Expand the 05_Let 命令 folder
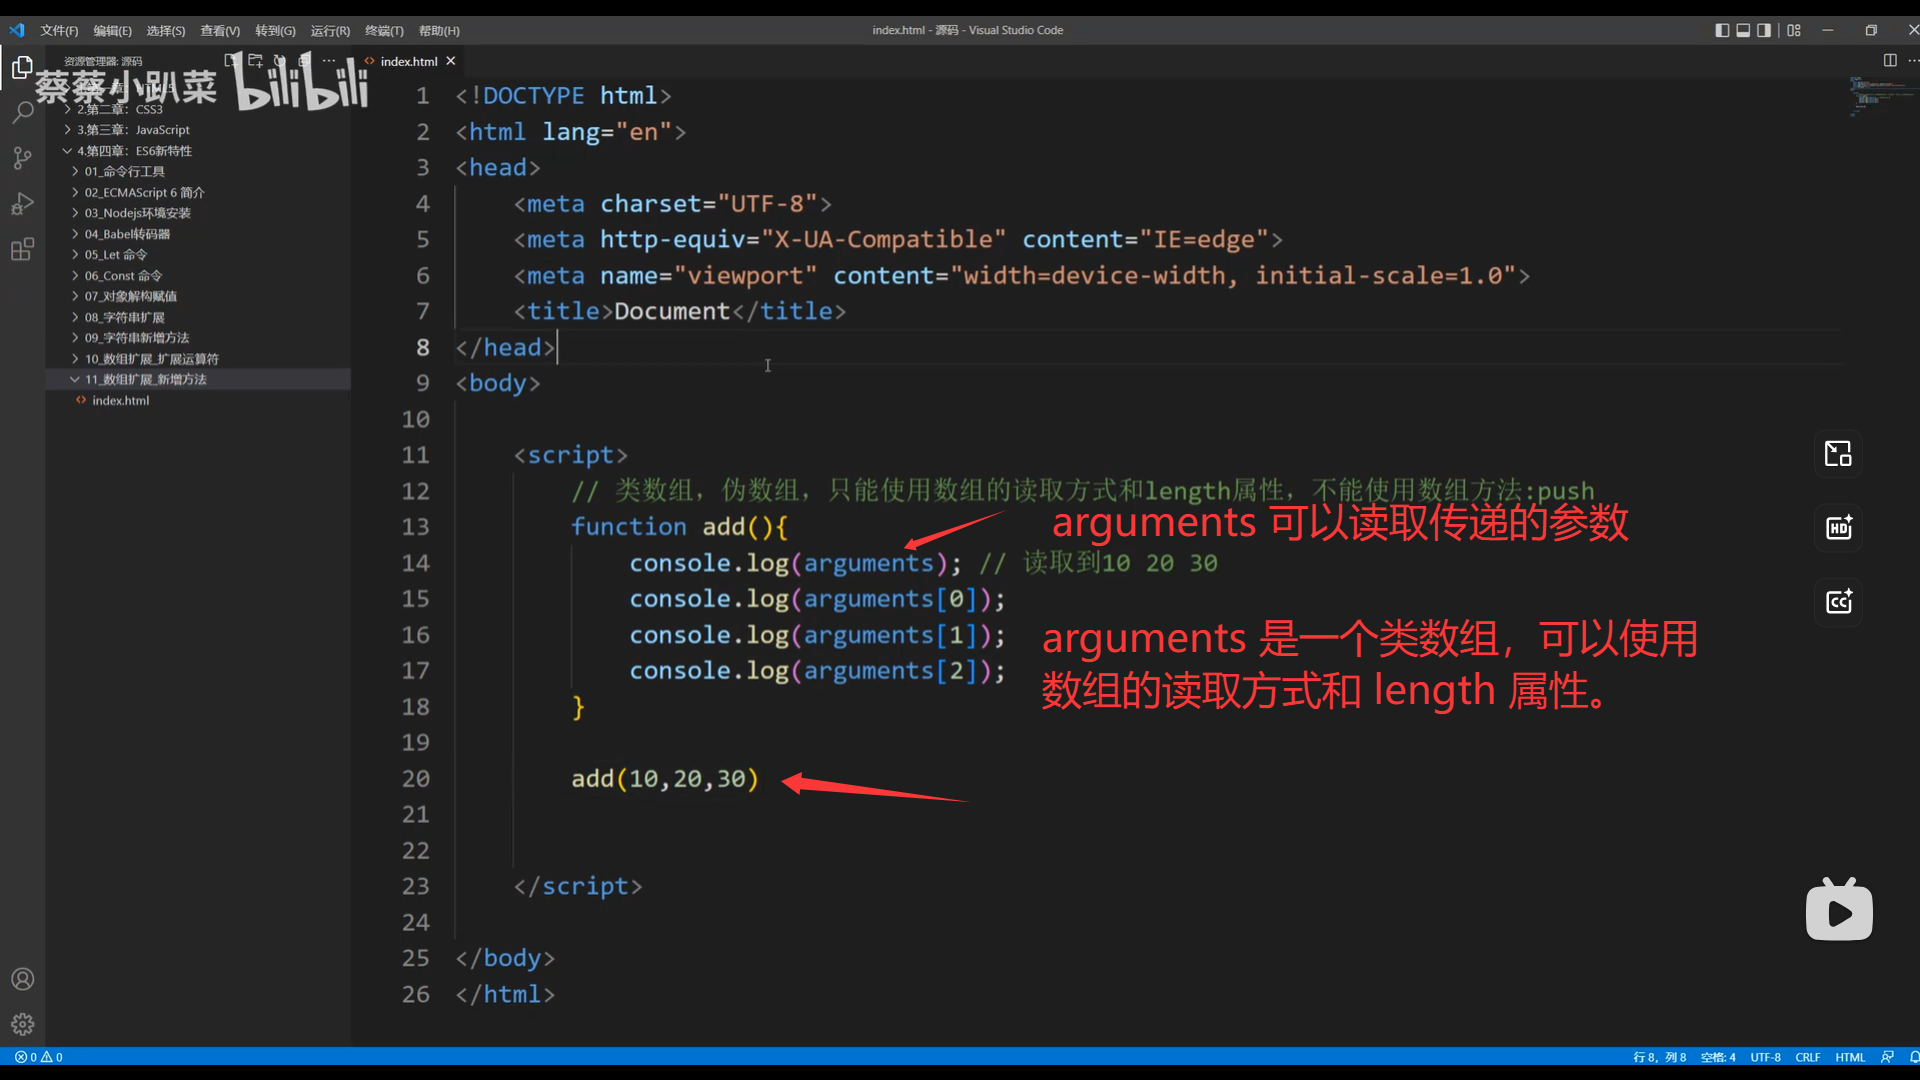This screenshot has height=1080, width=1920. 115,255
